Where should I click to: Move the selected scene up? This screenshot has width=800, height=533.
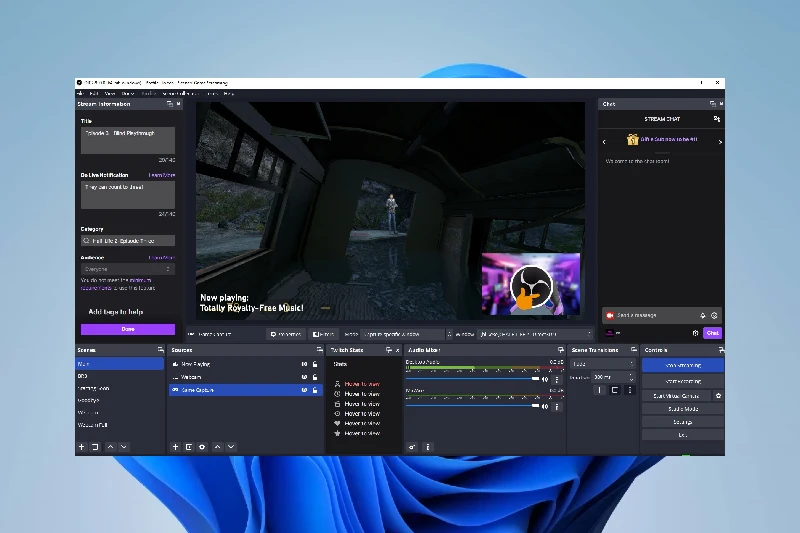(111, 447)
